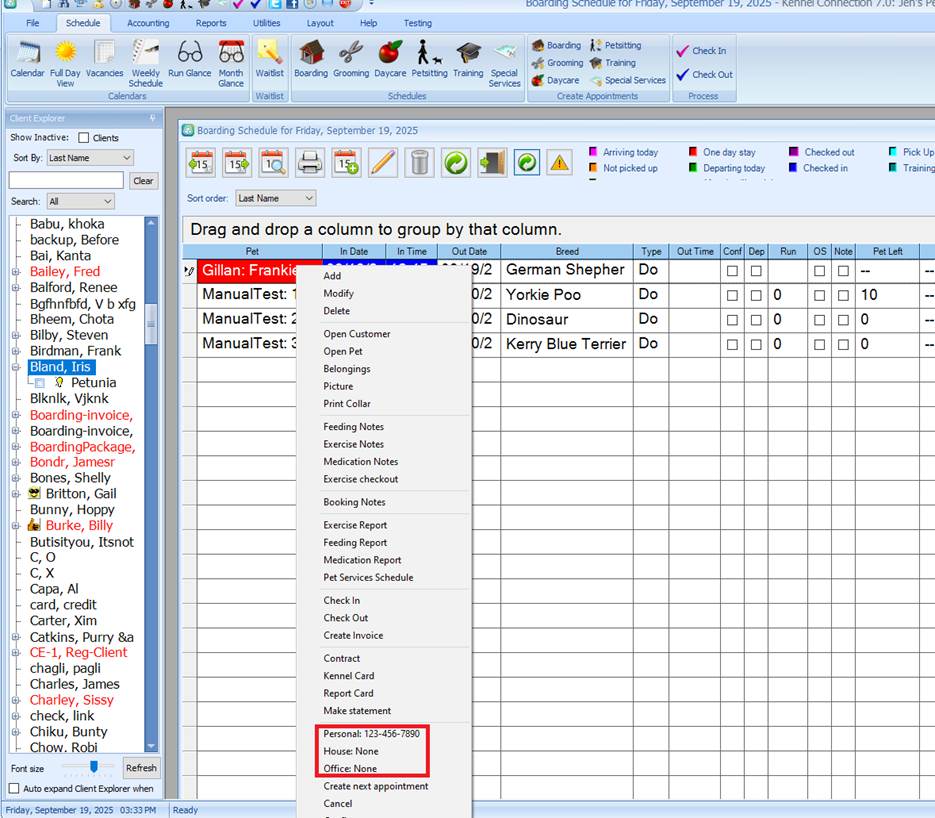Click the printer icon in boarding toolbar
Screen dimensions: 935x818
pyautogui.click(x=310, y=162)
